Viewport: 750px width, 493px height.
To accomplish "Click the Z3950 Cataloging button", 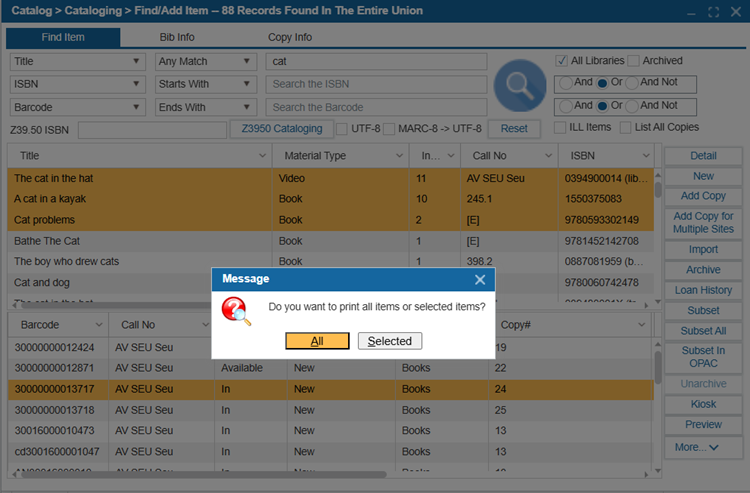I will [282, 129].
